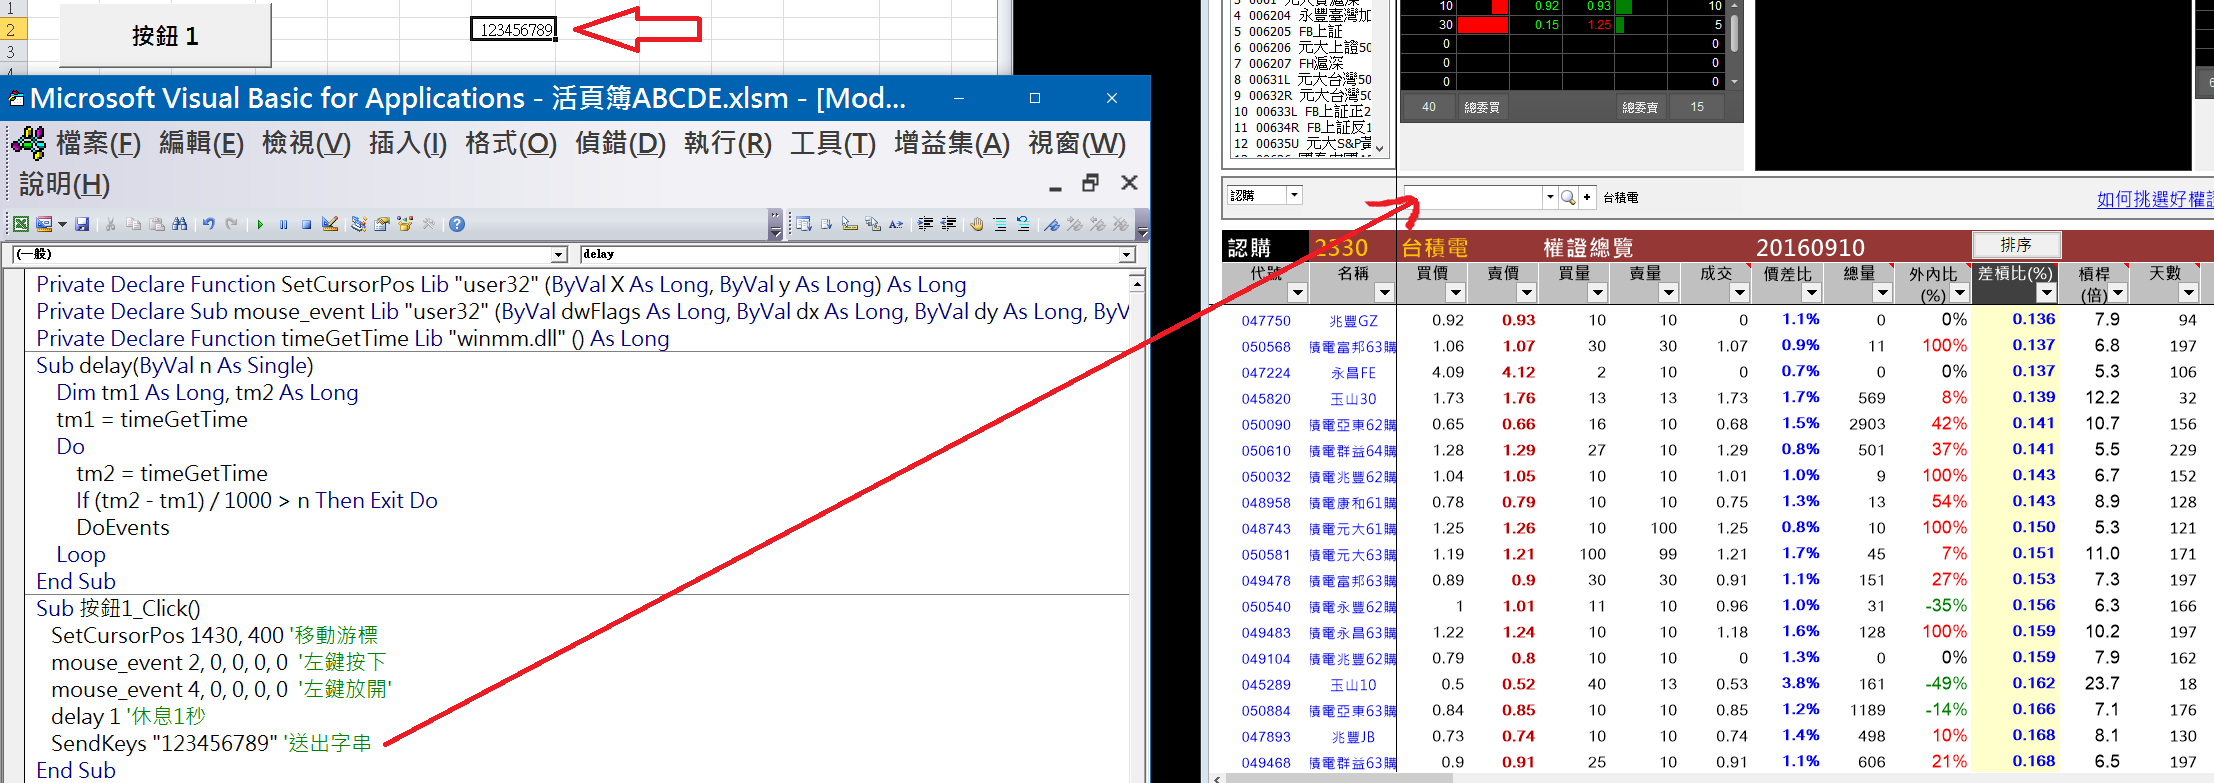Click the Reset (stop) square icon
The image size is (2214, 783).
[306, 224]
